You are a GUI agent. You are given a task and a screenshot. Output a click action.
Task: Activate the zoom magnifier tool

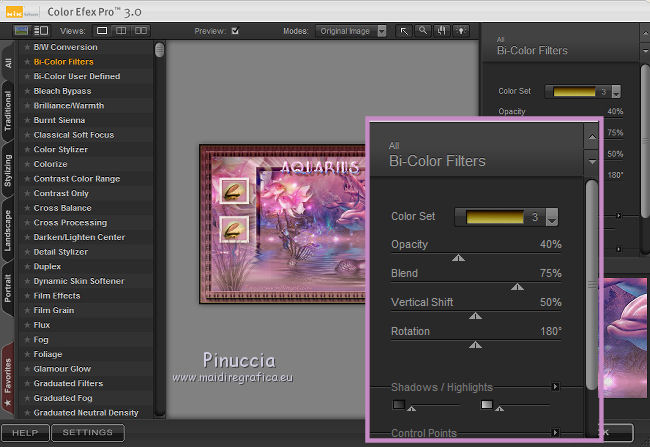tap(424, 31)
